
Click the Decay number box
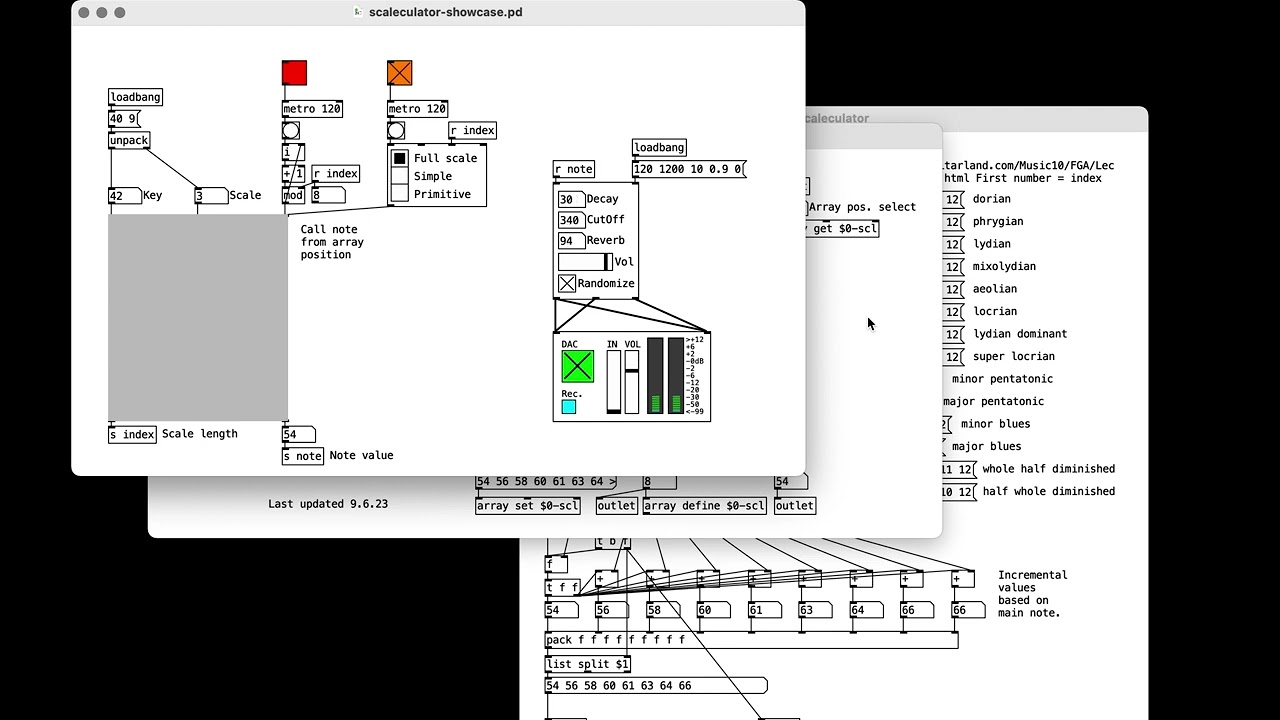pos(571,199)
